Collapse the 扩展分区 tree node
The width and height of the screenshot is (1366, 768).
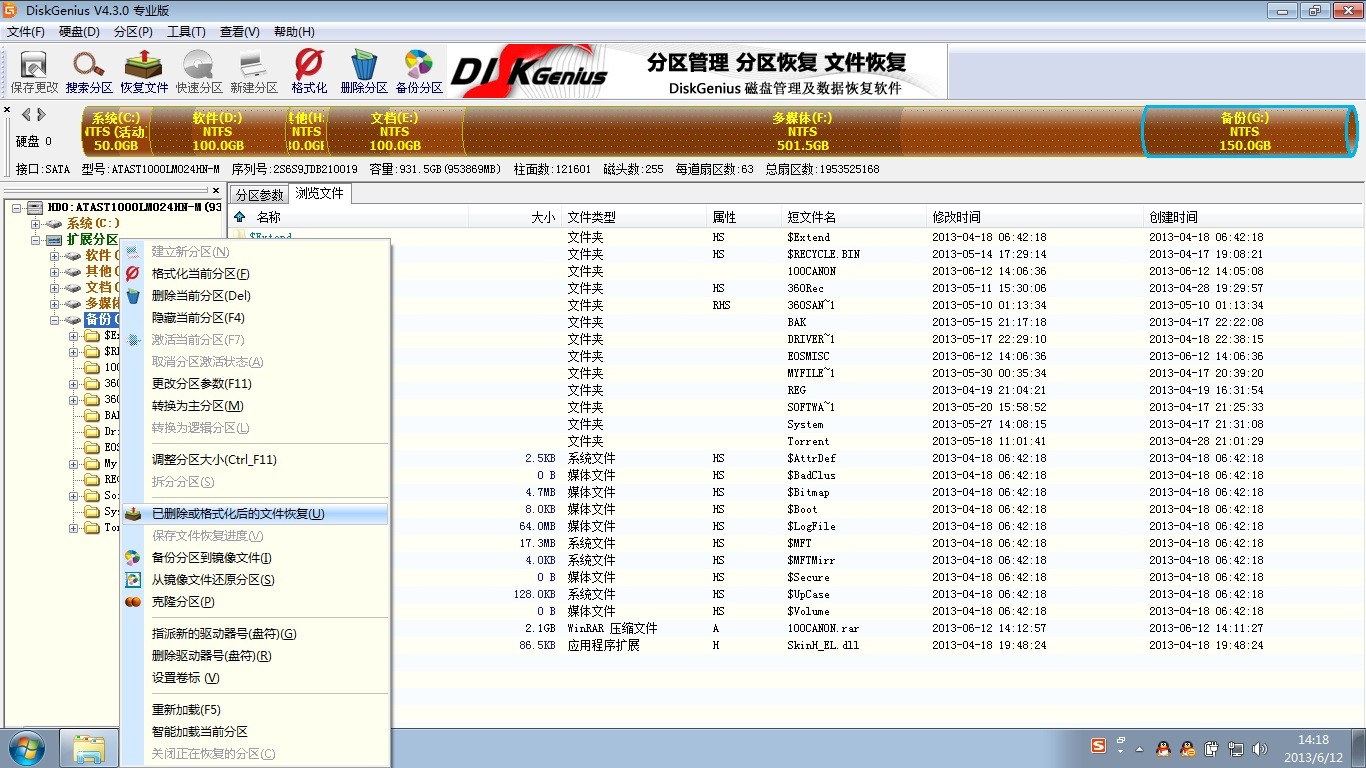click(x=36, y=240)
